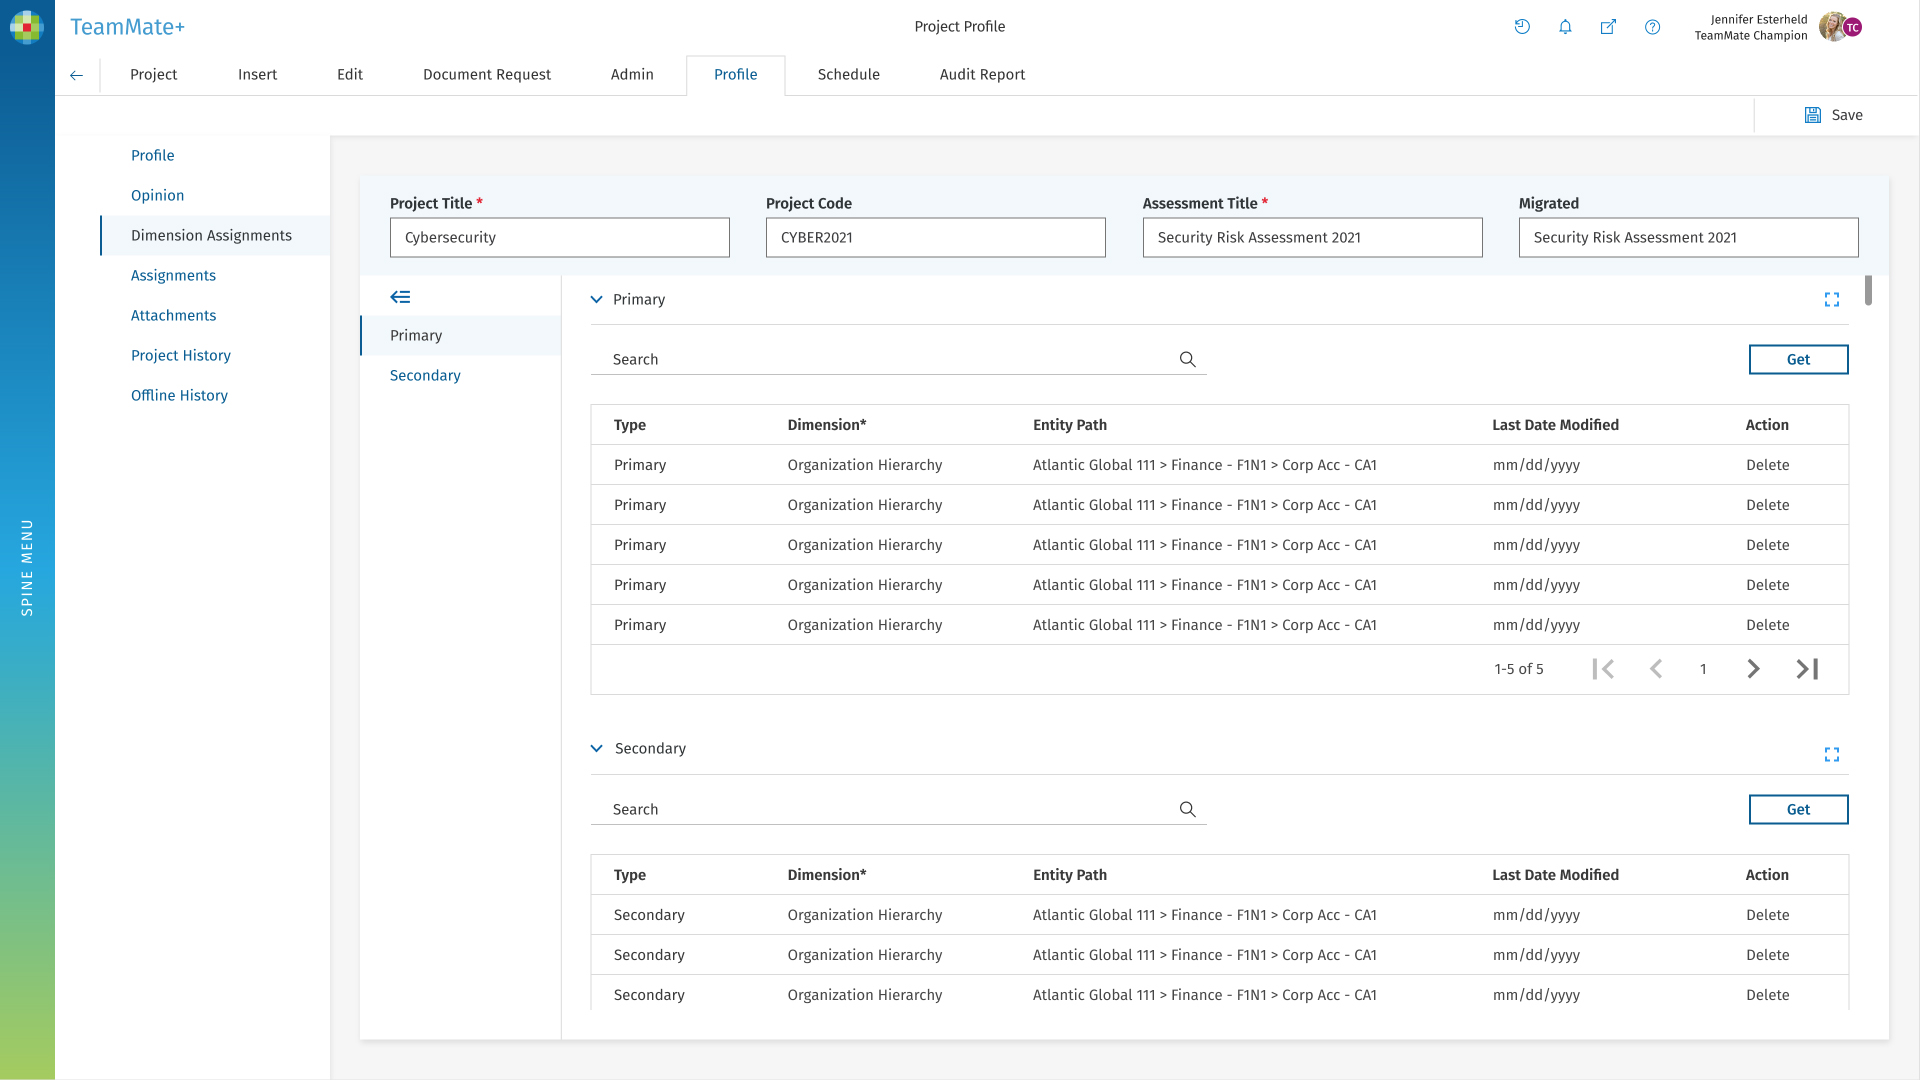This screenshot has height=1080, width=1920.
Task: Collapse the side panel with the left-arrow list icon
Action: (400, 297)
